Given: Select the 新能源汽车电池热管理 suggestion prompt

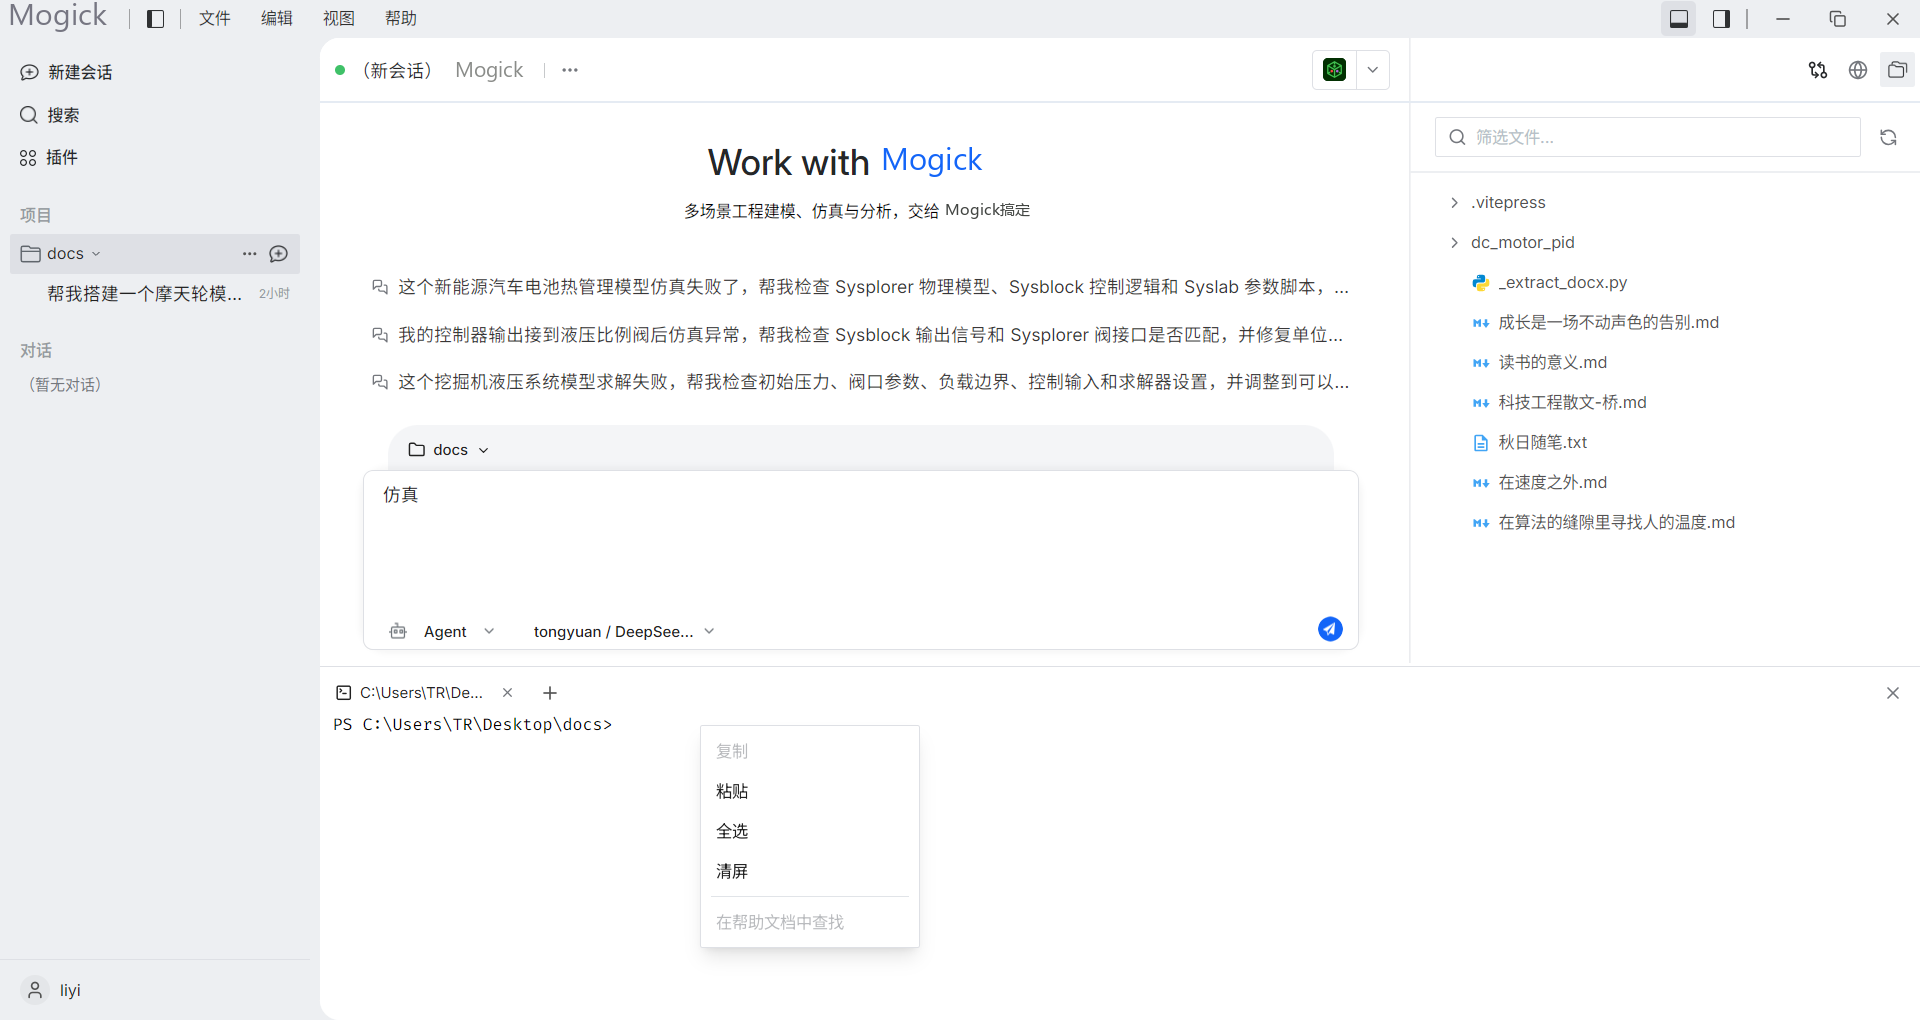Looking at the screenshot, I should pos(860,287).
